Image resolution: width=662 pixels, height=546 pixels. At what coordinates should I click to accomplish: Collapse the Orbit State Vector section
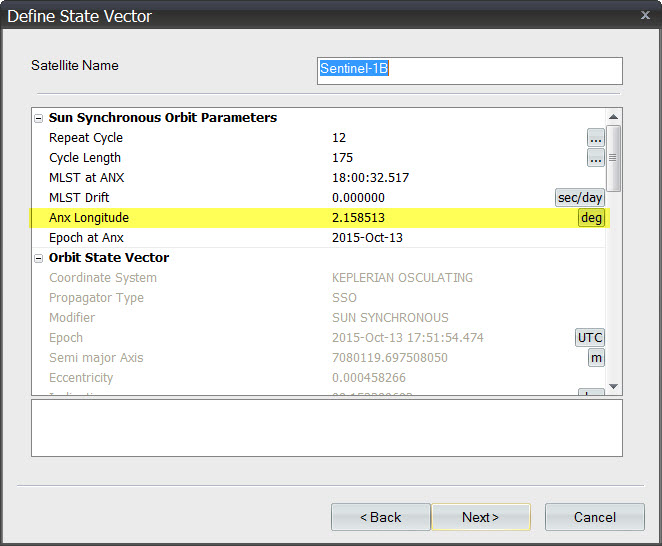click(39, 258)
